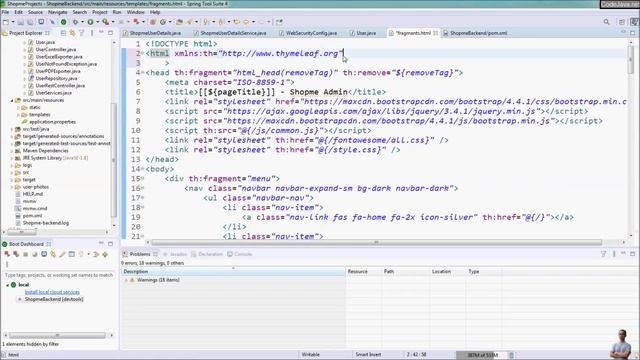640x360 pixels.
Task: Select ShopmeBackend [devtools] in Boot Dashboard
Action: click(x=54, y=299)
